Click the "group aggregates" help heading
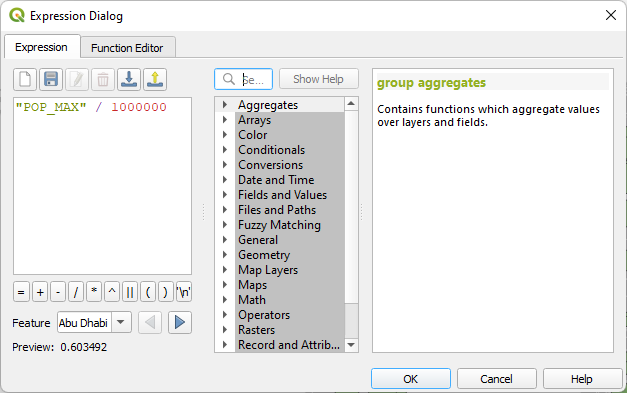627x393 pixels. (x=431, y=83)
